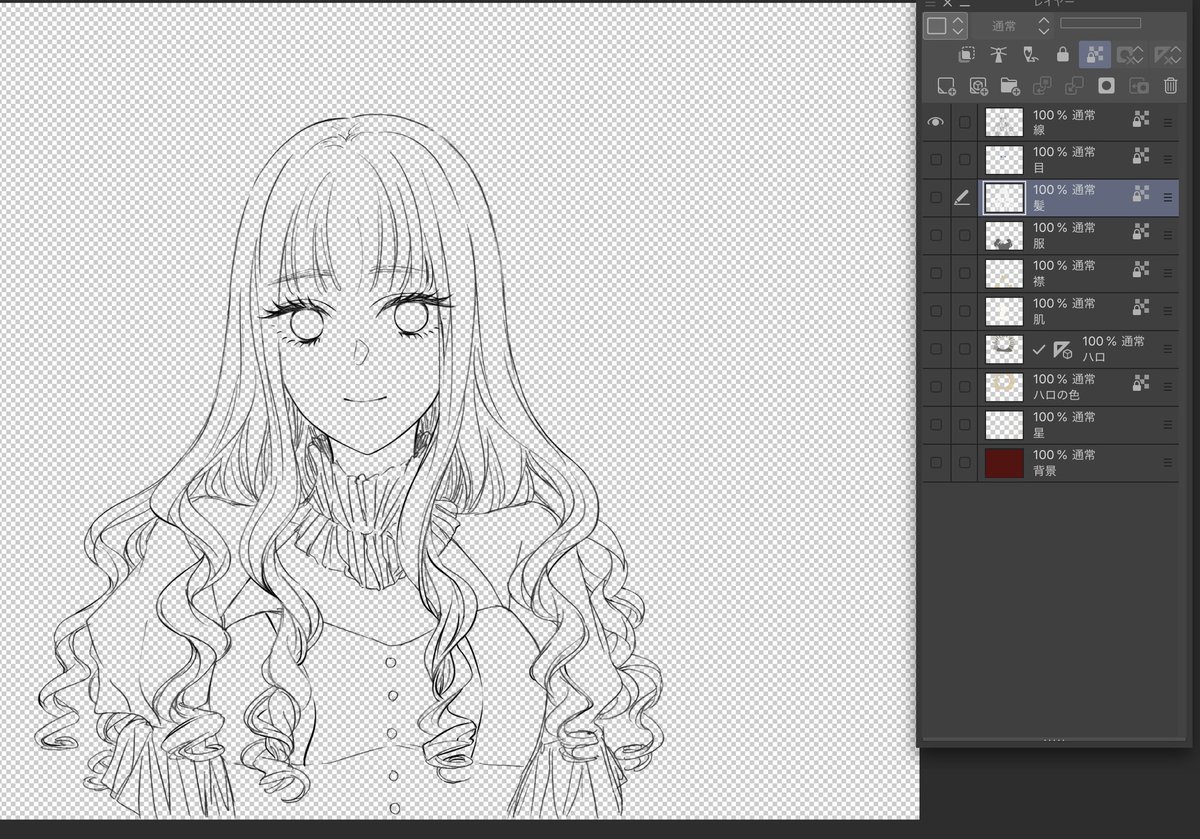This screenshot has height=839, width=1200.
Task: Set as reference layer lighthouse icon
Action: (x=998, y=54)
